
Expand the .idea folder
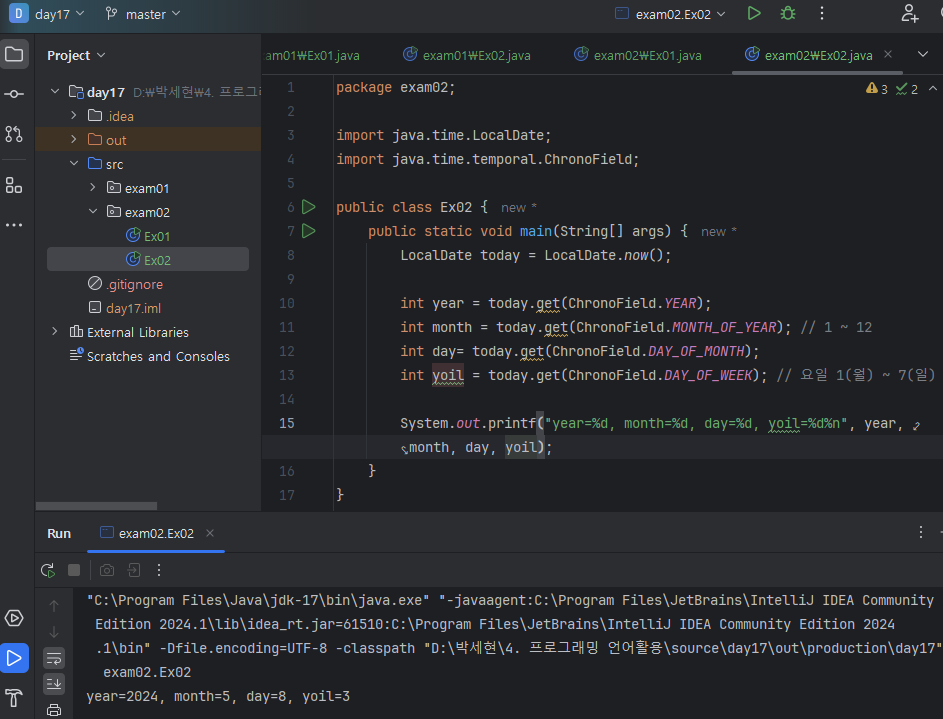tap(73, 115)
